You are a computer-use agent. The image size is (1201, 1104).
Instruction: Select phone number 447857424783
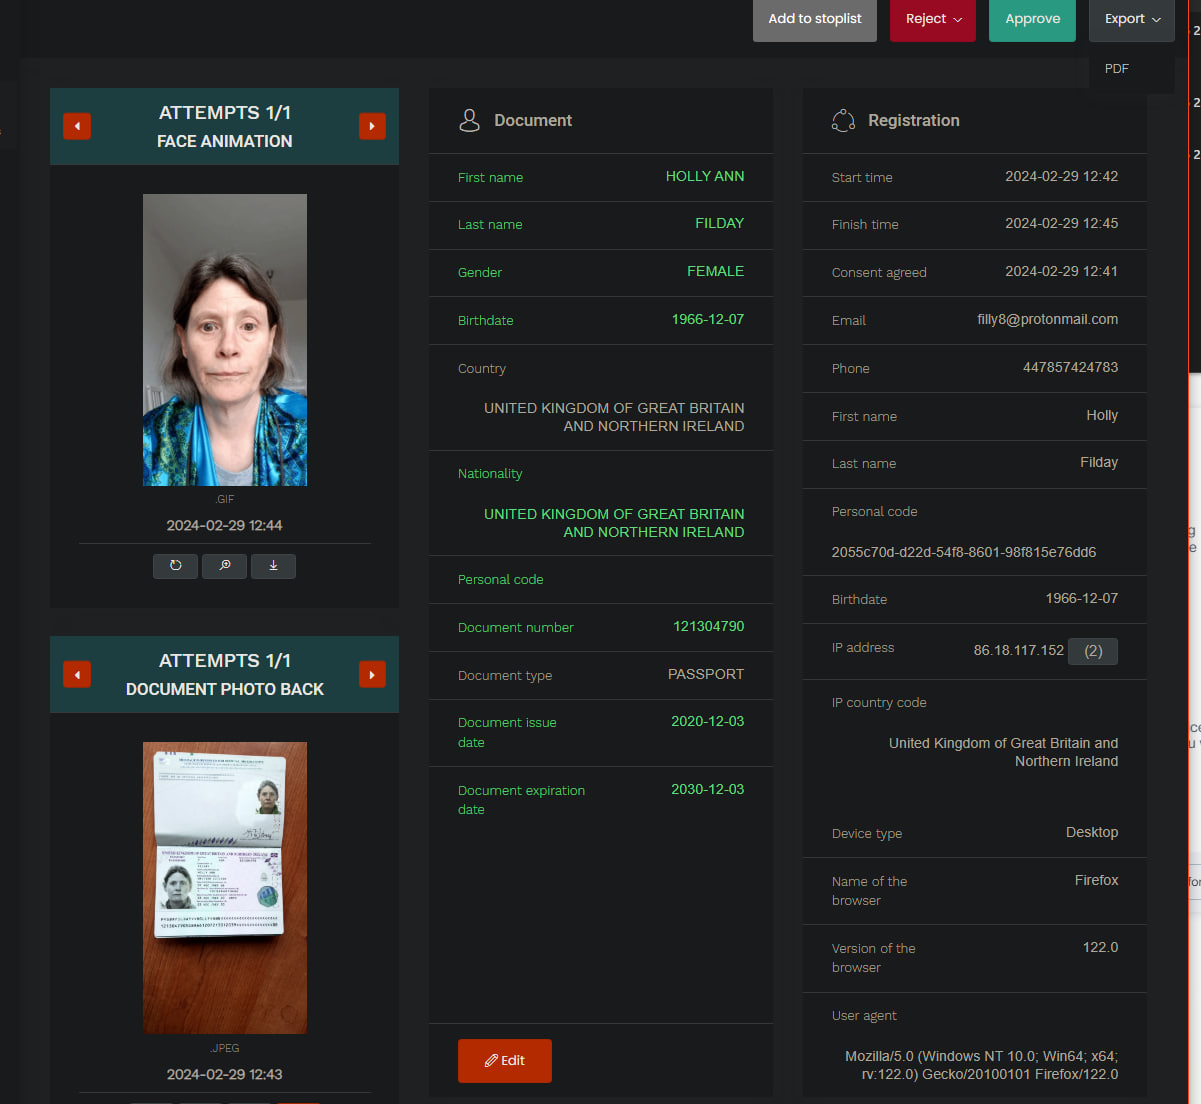1071,367
